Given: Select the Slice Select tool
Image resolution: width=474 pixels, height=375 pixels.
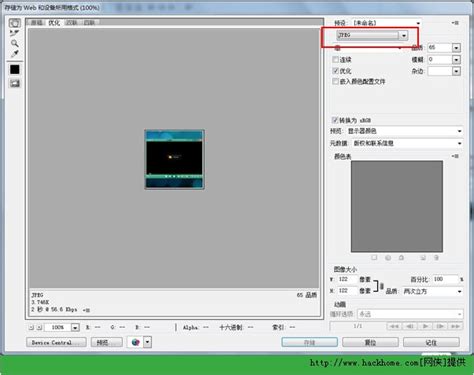Looking at the screenshot, I should [14, 33].
